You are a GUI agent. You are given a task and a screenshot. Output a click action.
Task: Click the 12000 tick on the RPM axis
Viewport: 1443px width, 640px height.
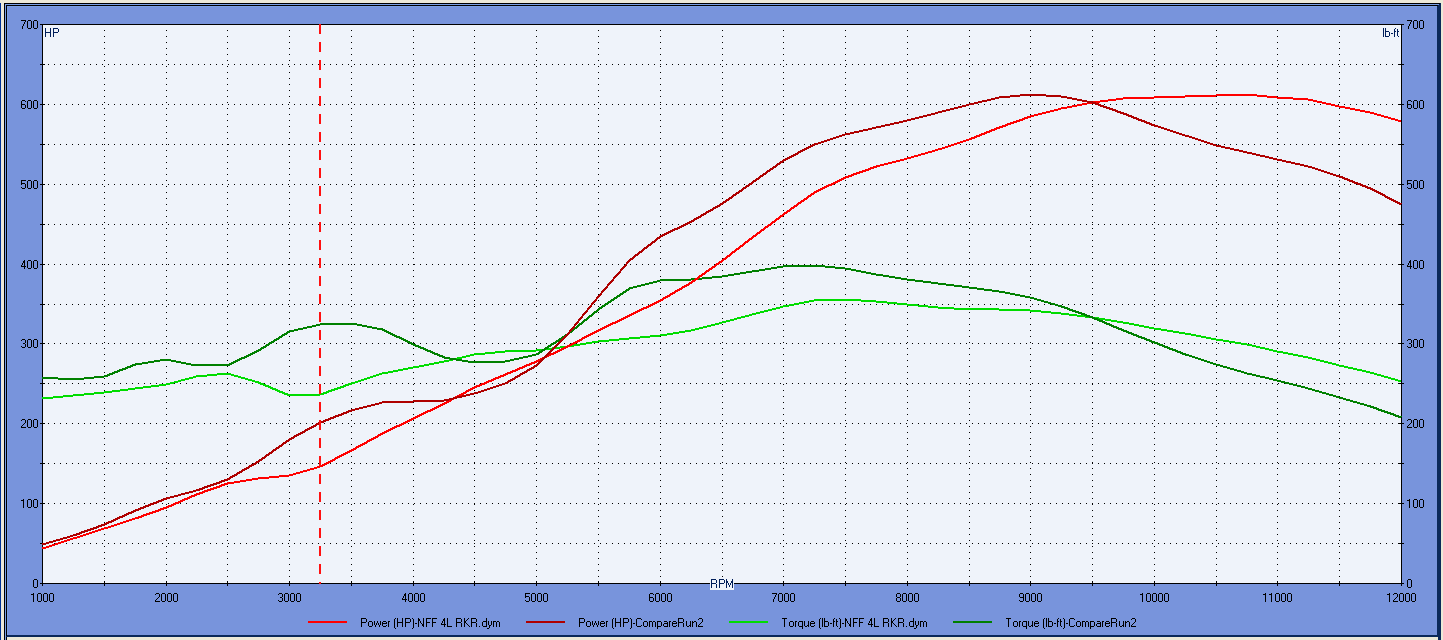1400,598
